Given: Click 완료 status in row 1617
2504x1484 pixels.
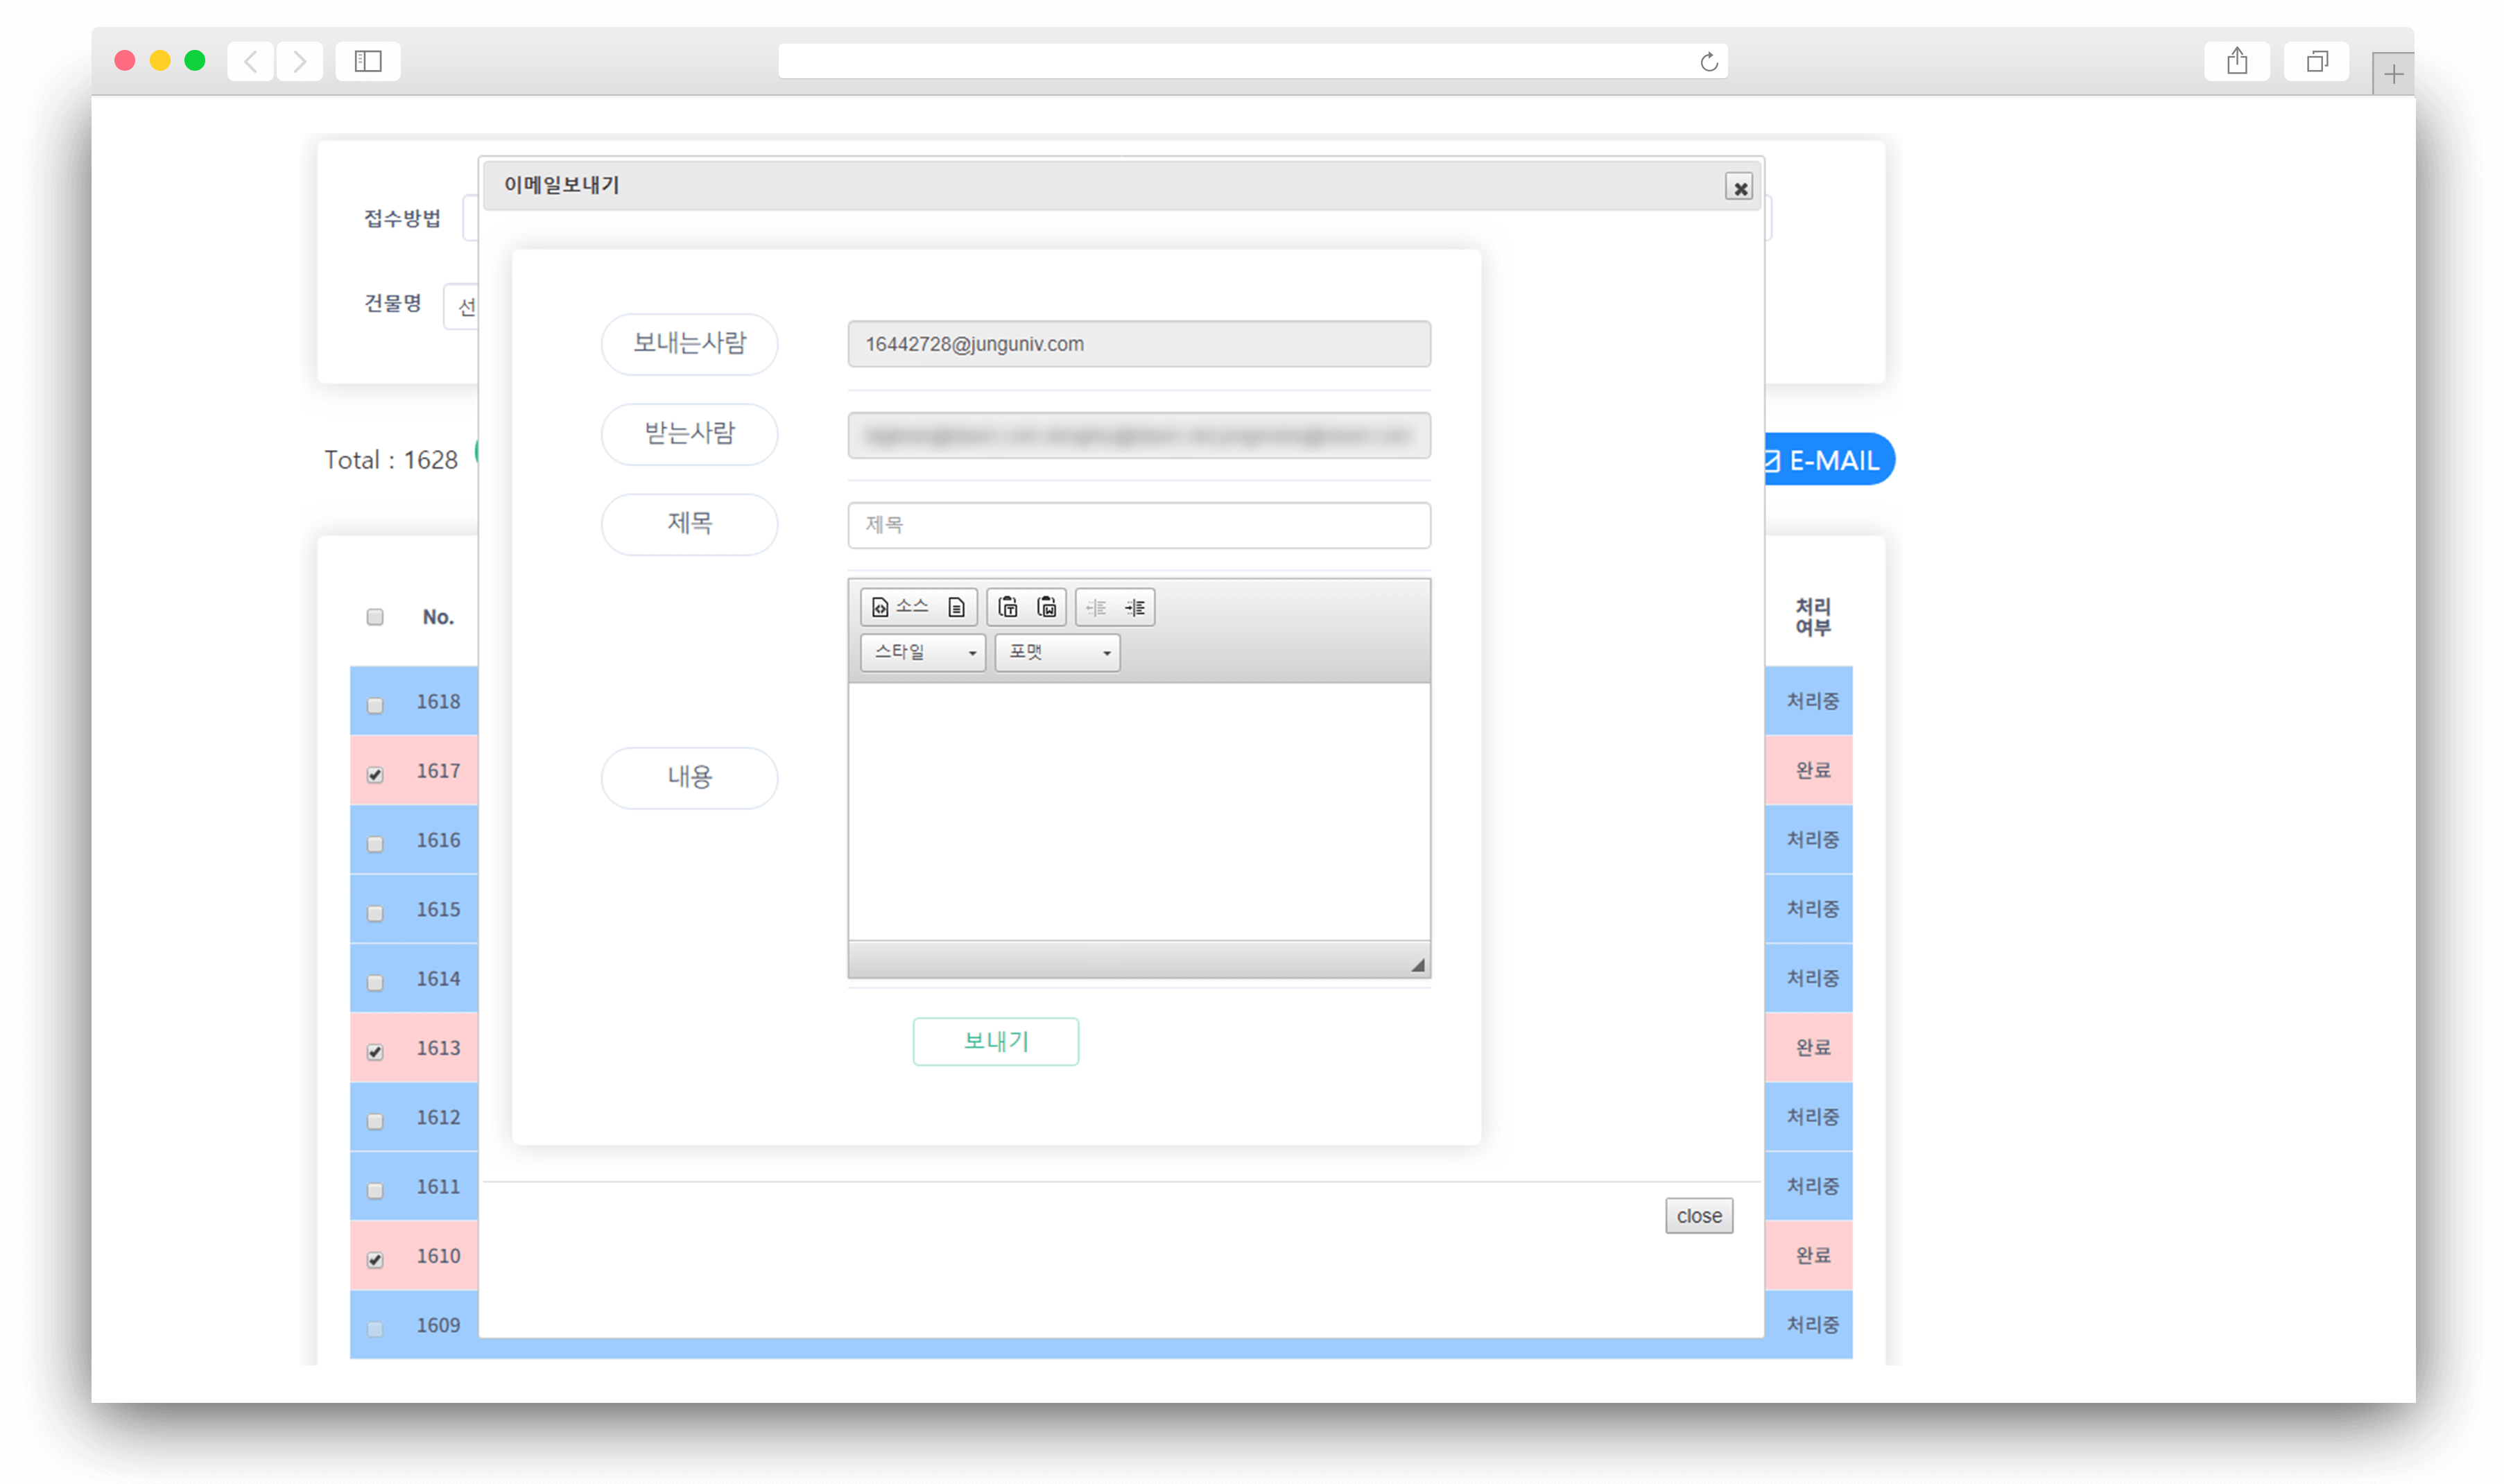Looking at the screenshot, I should coord(1812,770).
